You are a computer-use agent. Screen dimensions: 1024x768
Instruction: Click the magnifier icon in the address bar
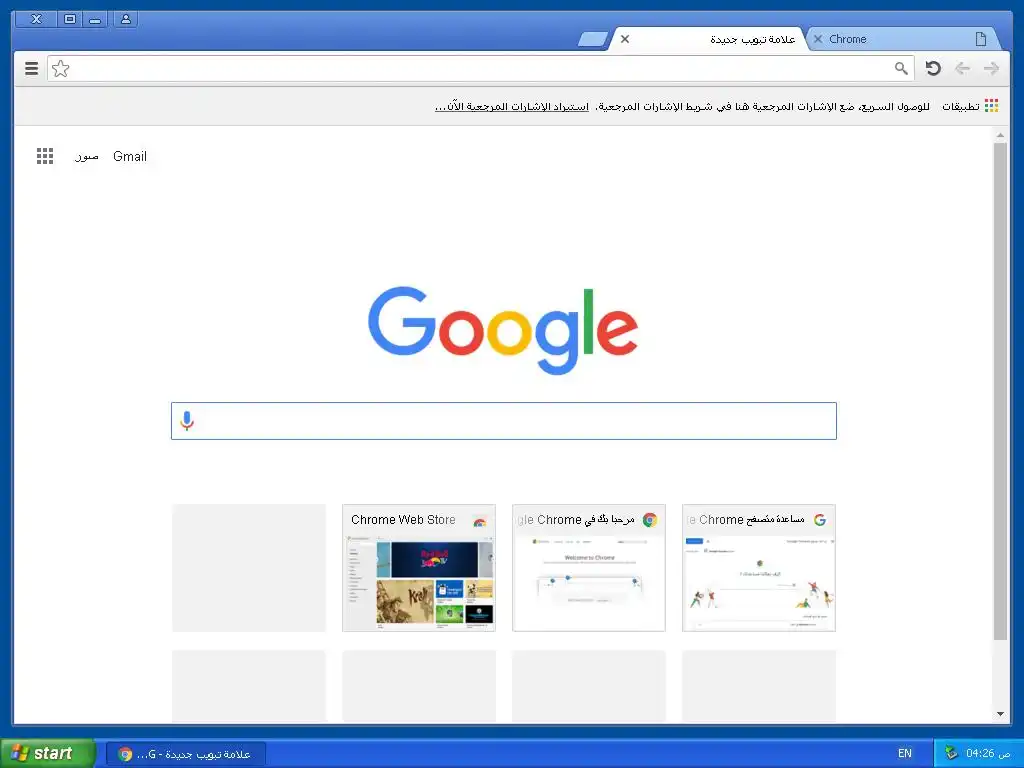(901, 69)
